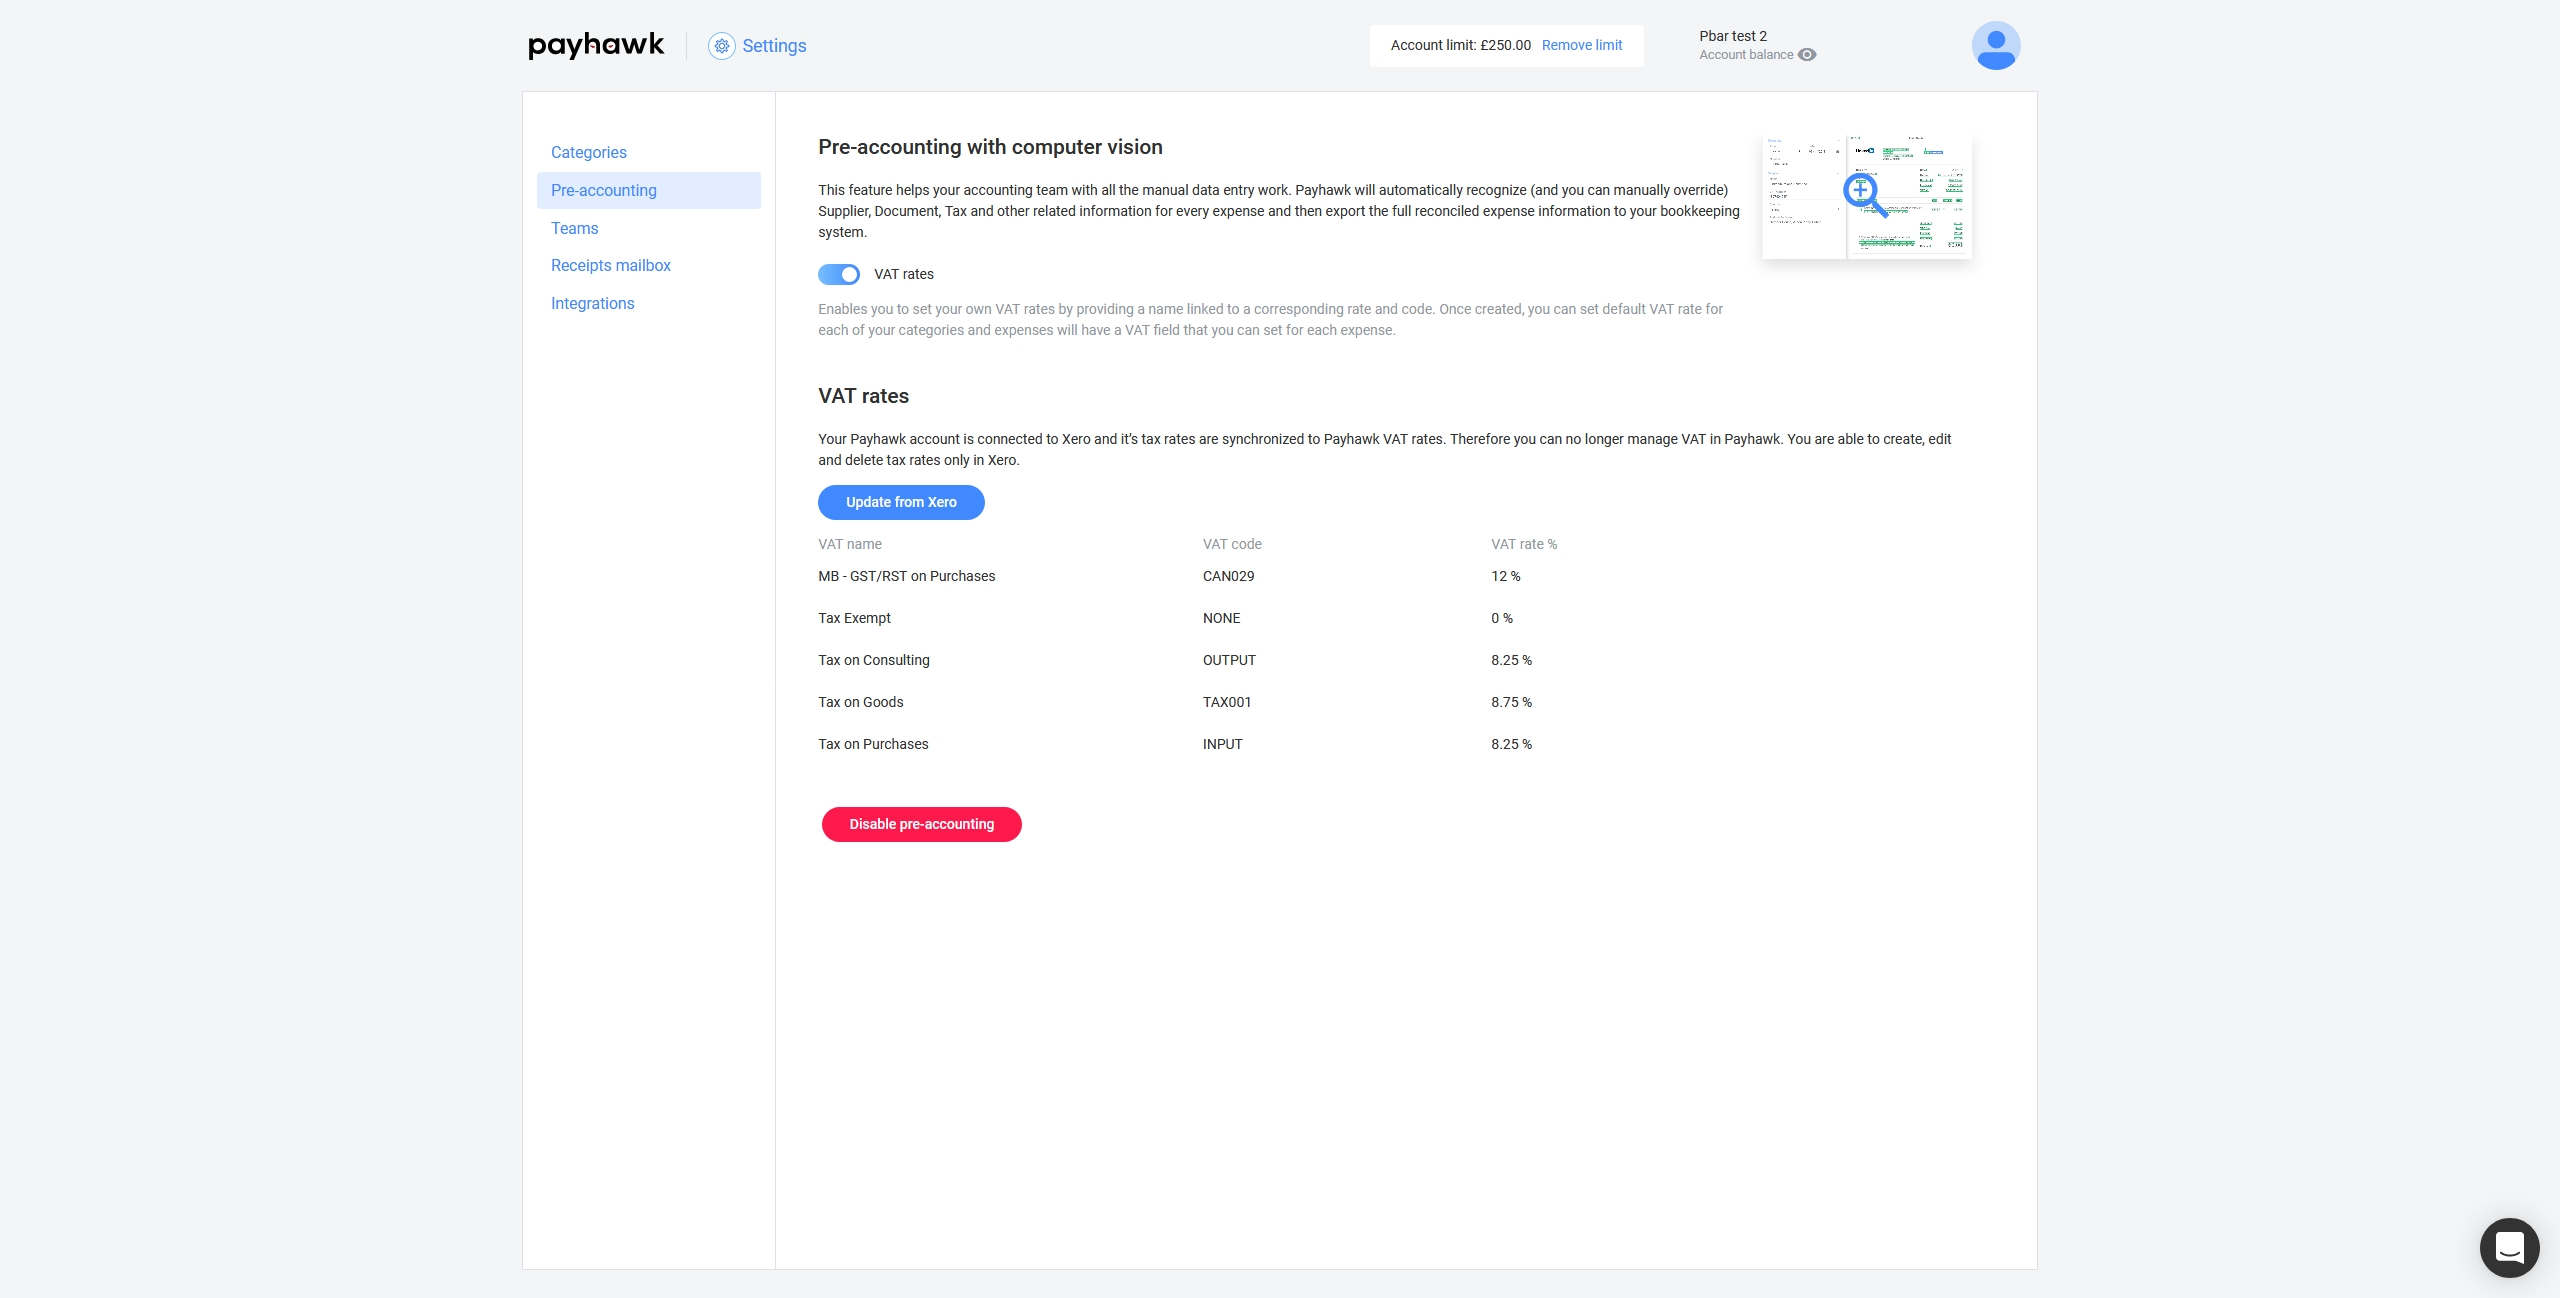Select the Tax on Purchases row name

[x=873, y=744]
